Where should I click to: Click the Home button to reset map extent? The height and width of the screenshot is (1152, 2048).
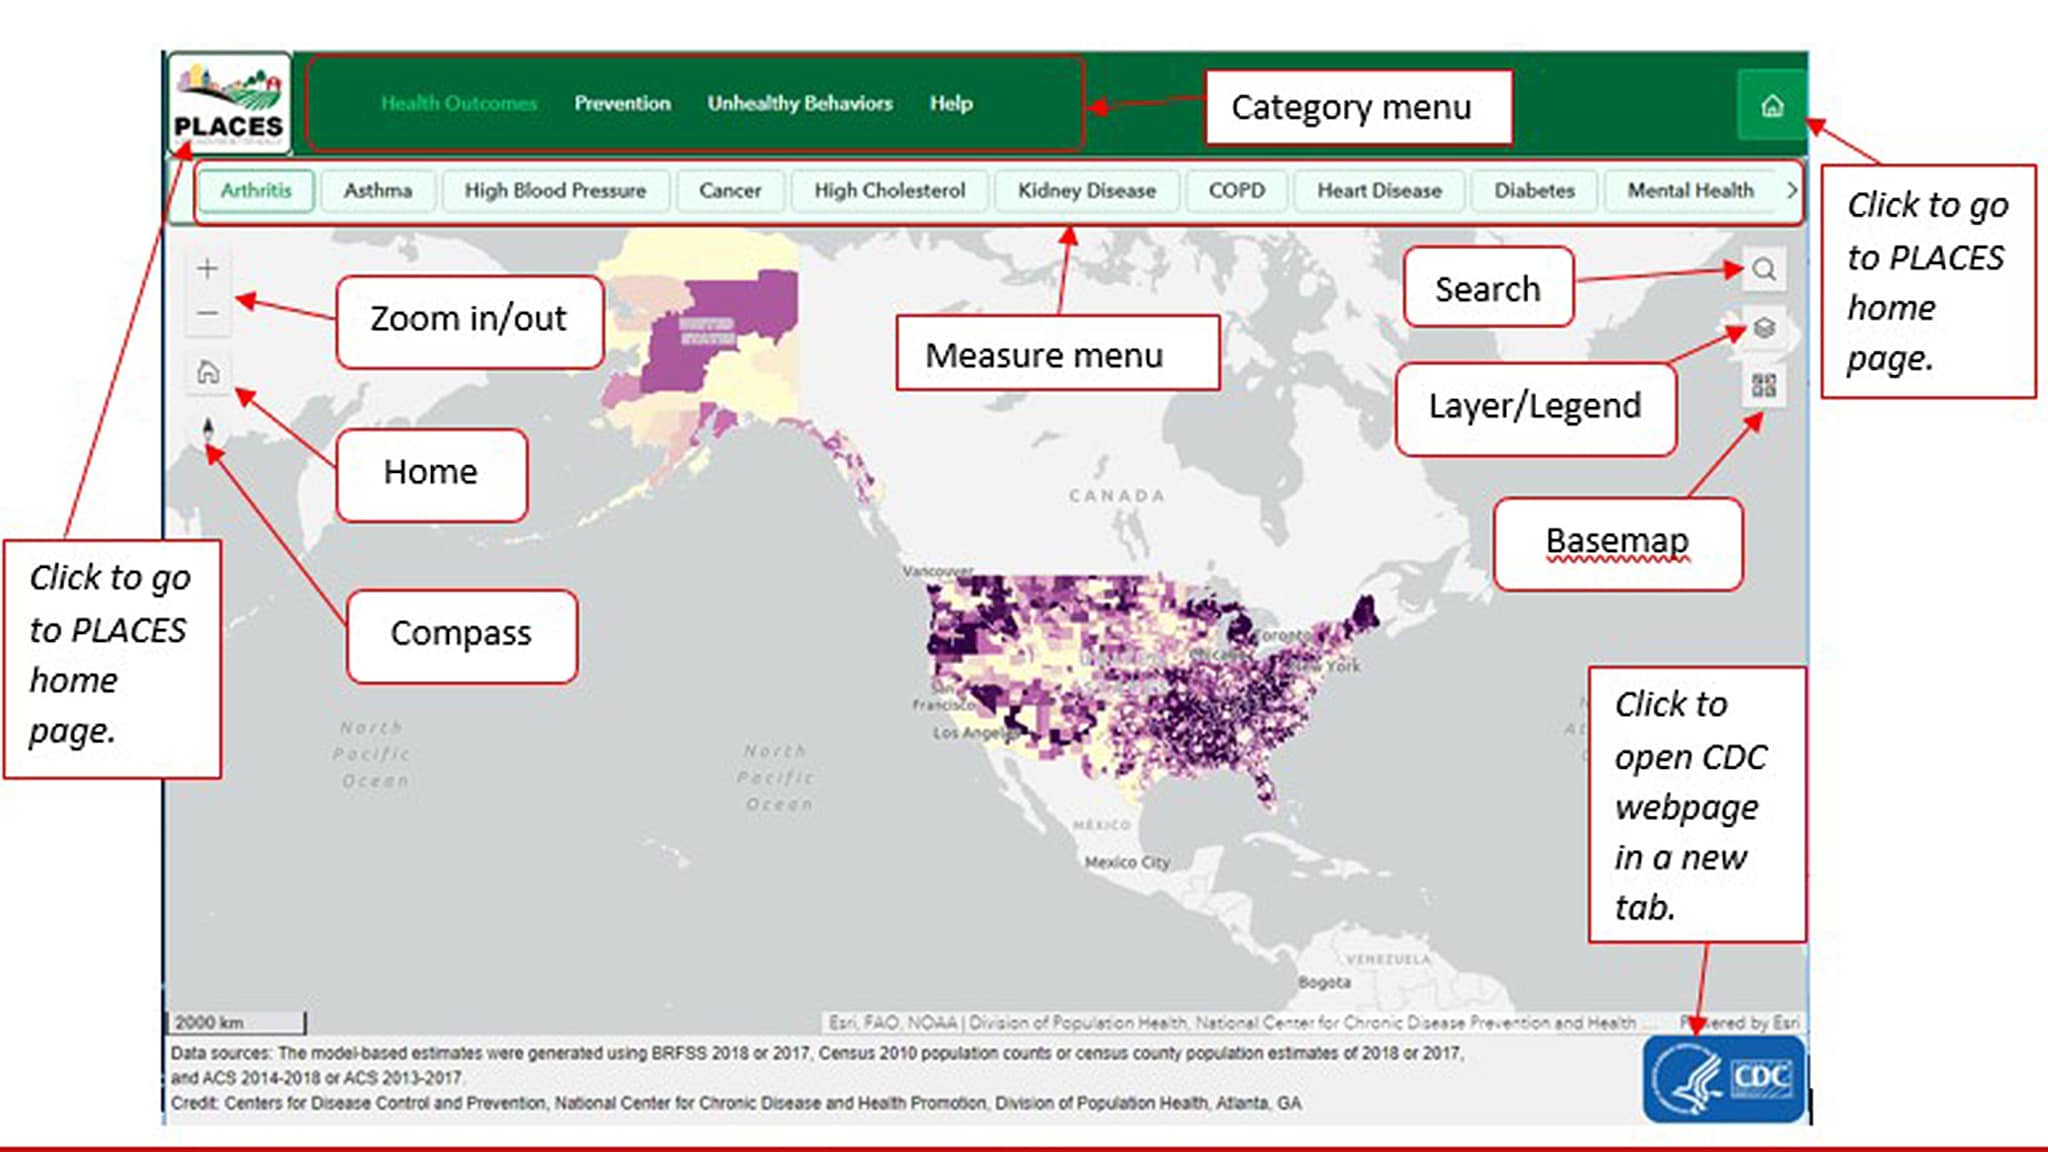point(207,372)
